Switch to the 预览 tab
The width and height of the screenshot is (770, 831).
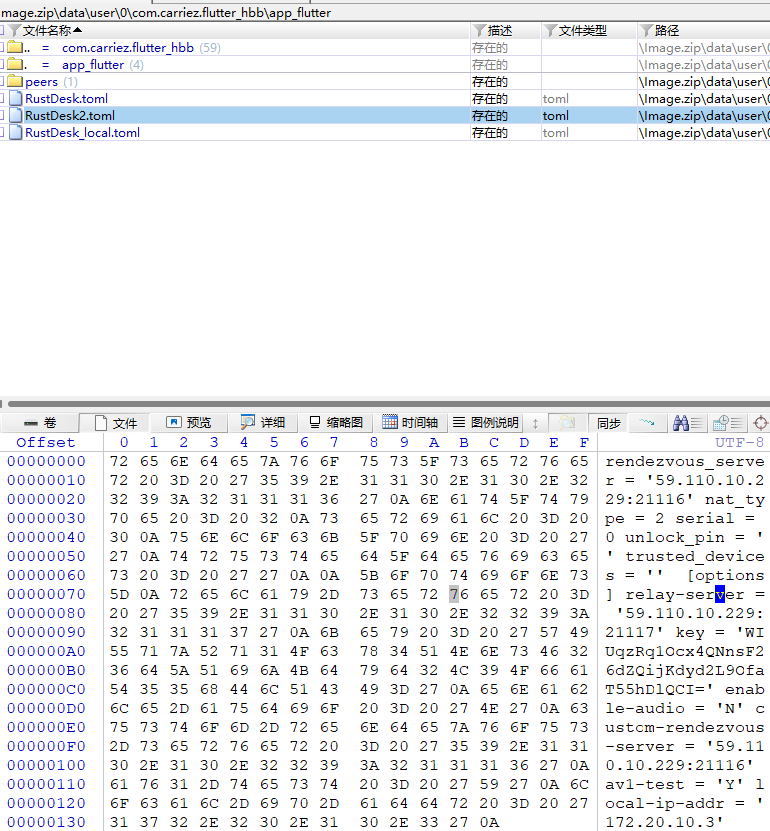[x=189, y=422]
